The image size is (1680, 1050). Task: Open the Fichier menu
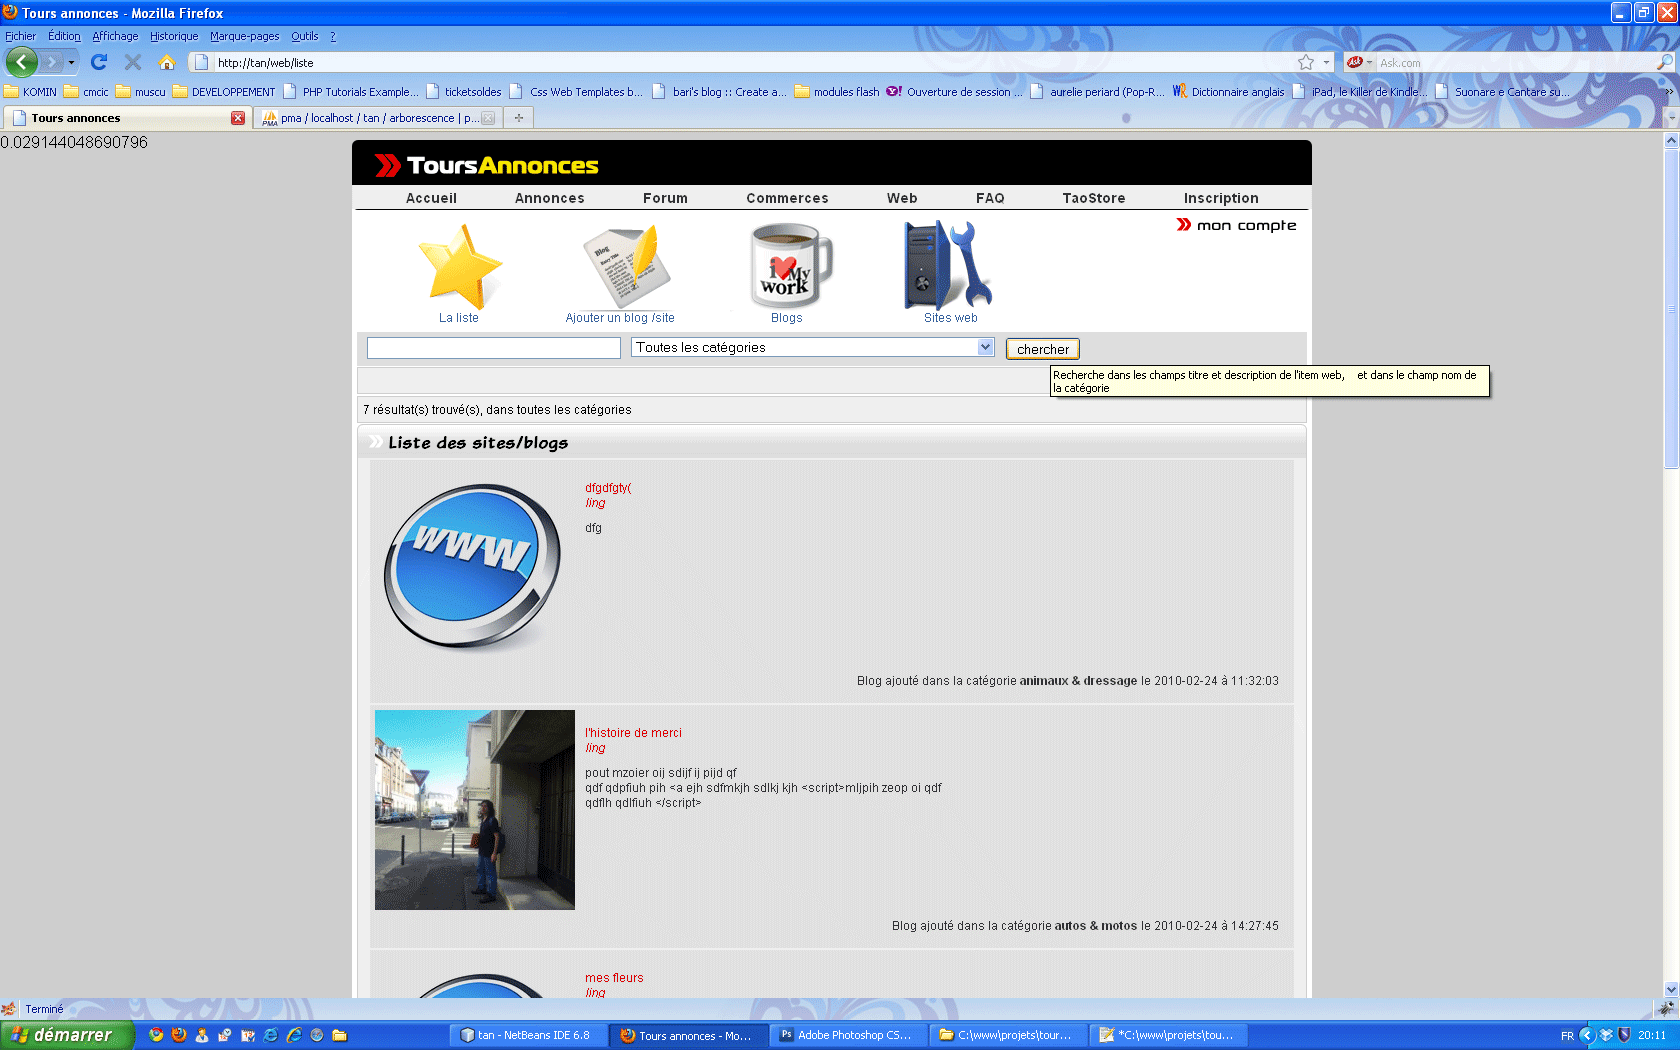click(20, 36)
